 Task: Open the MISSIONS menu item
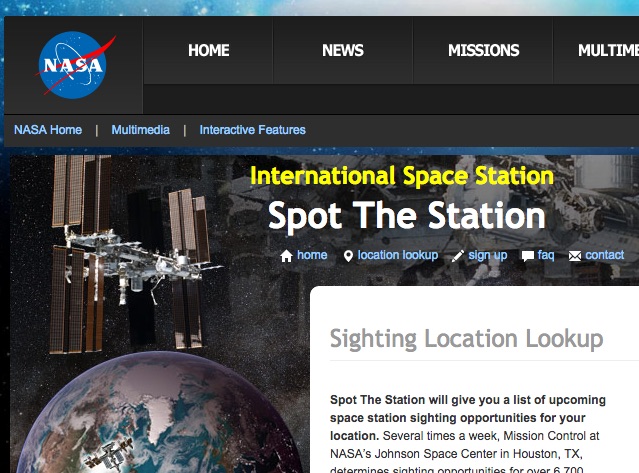pyautogui.click(x=483, y=51)
